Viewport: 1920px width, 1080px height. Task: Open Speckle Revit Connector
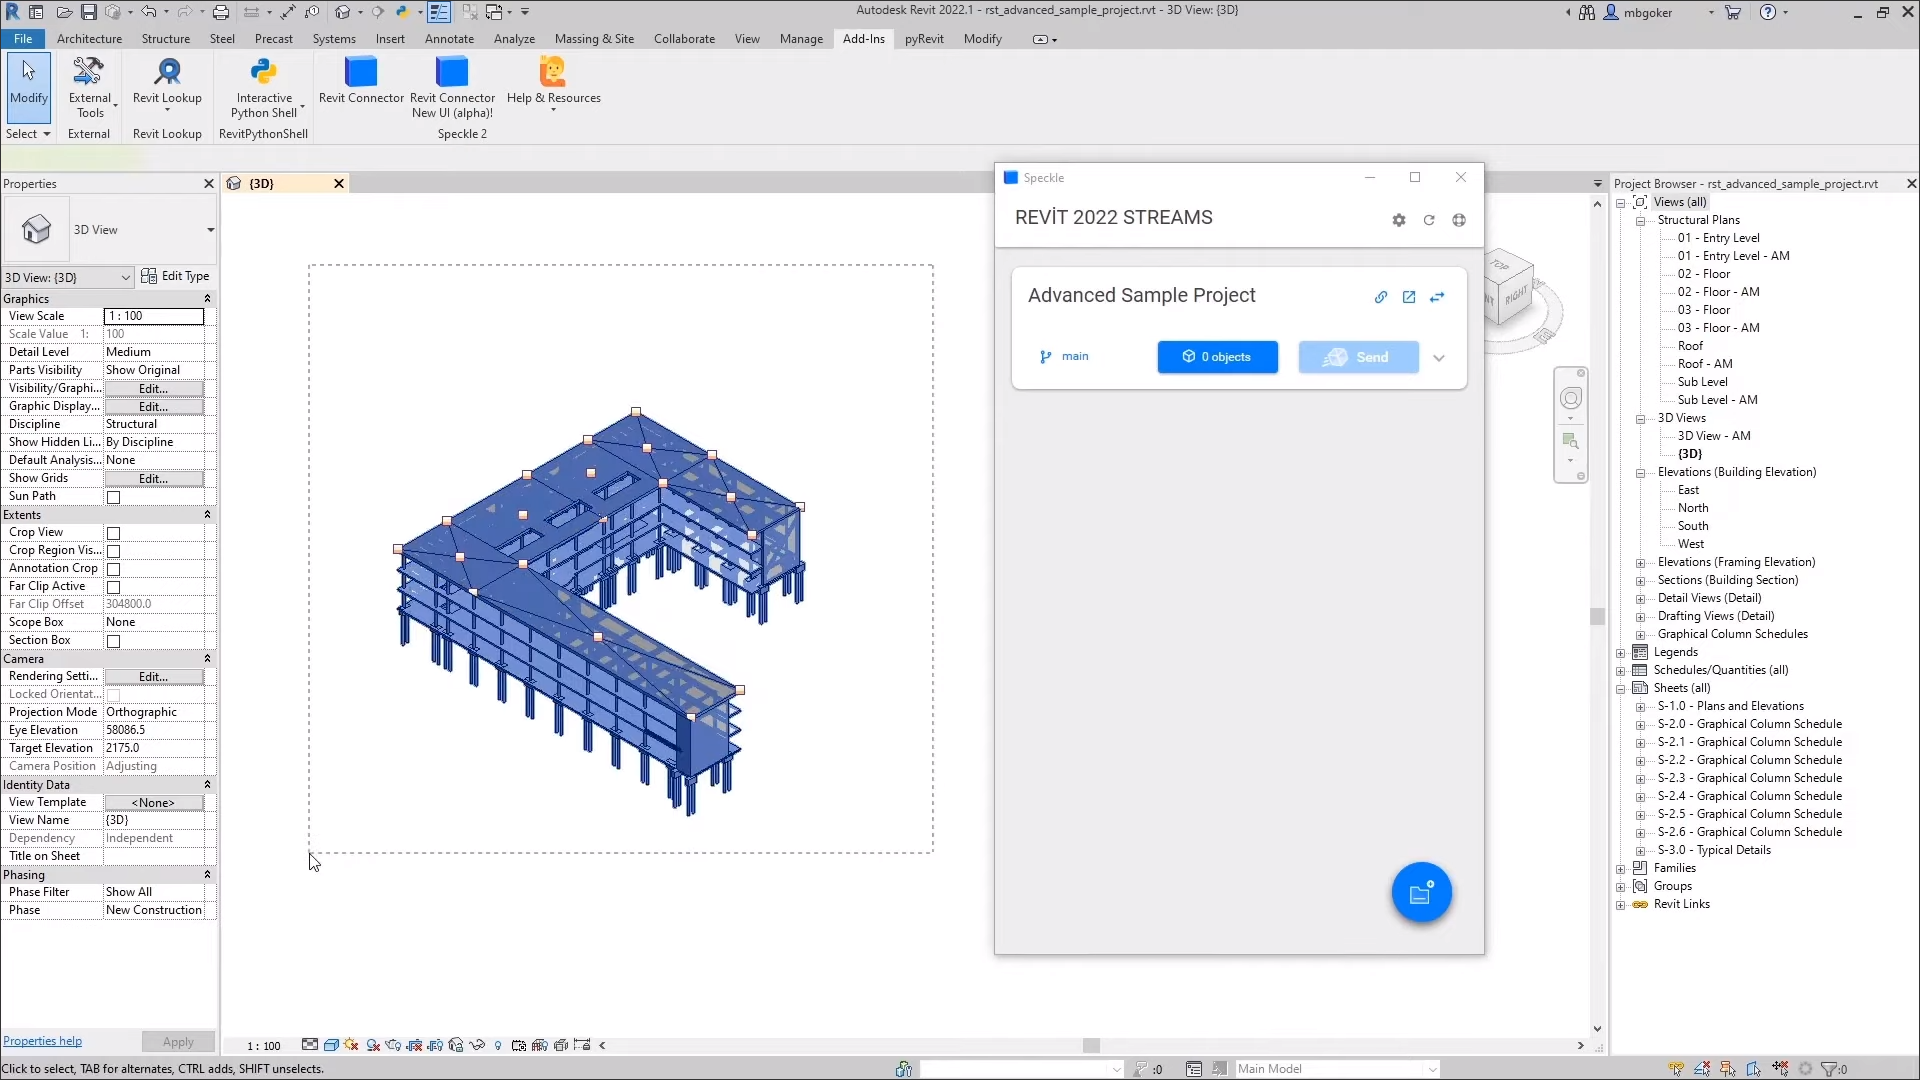(x=361, y=80)
